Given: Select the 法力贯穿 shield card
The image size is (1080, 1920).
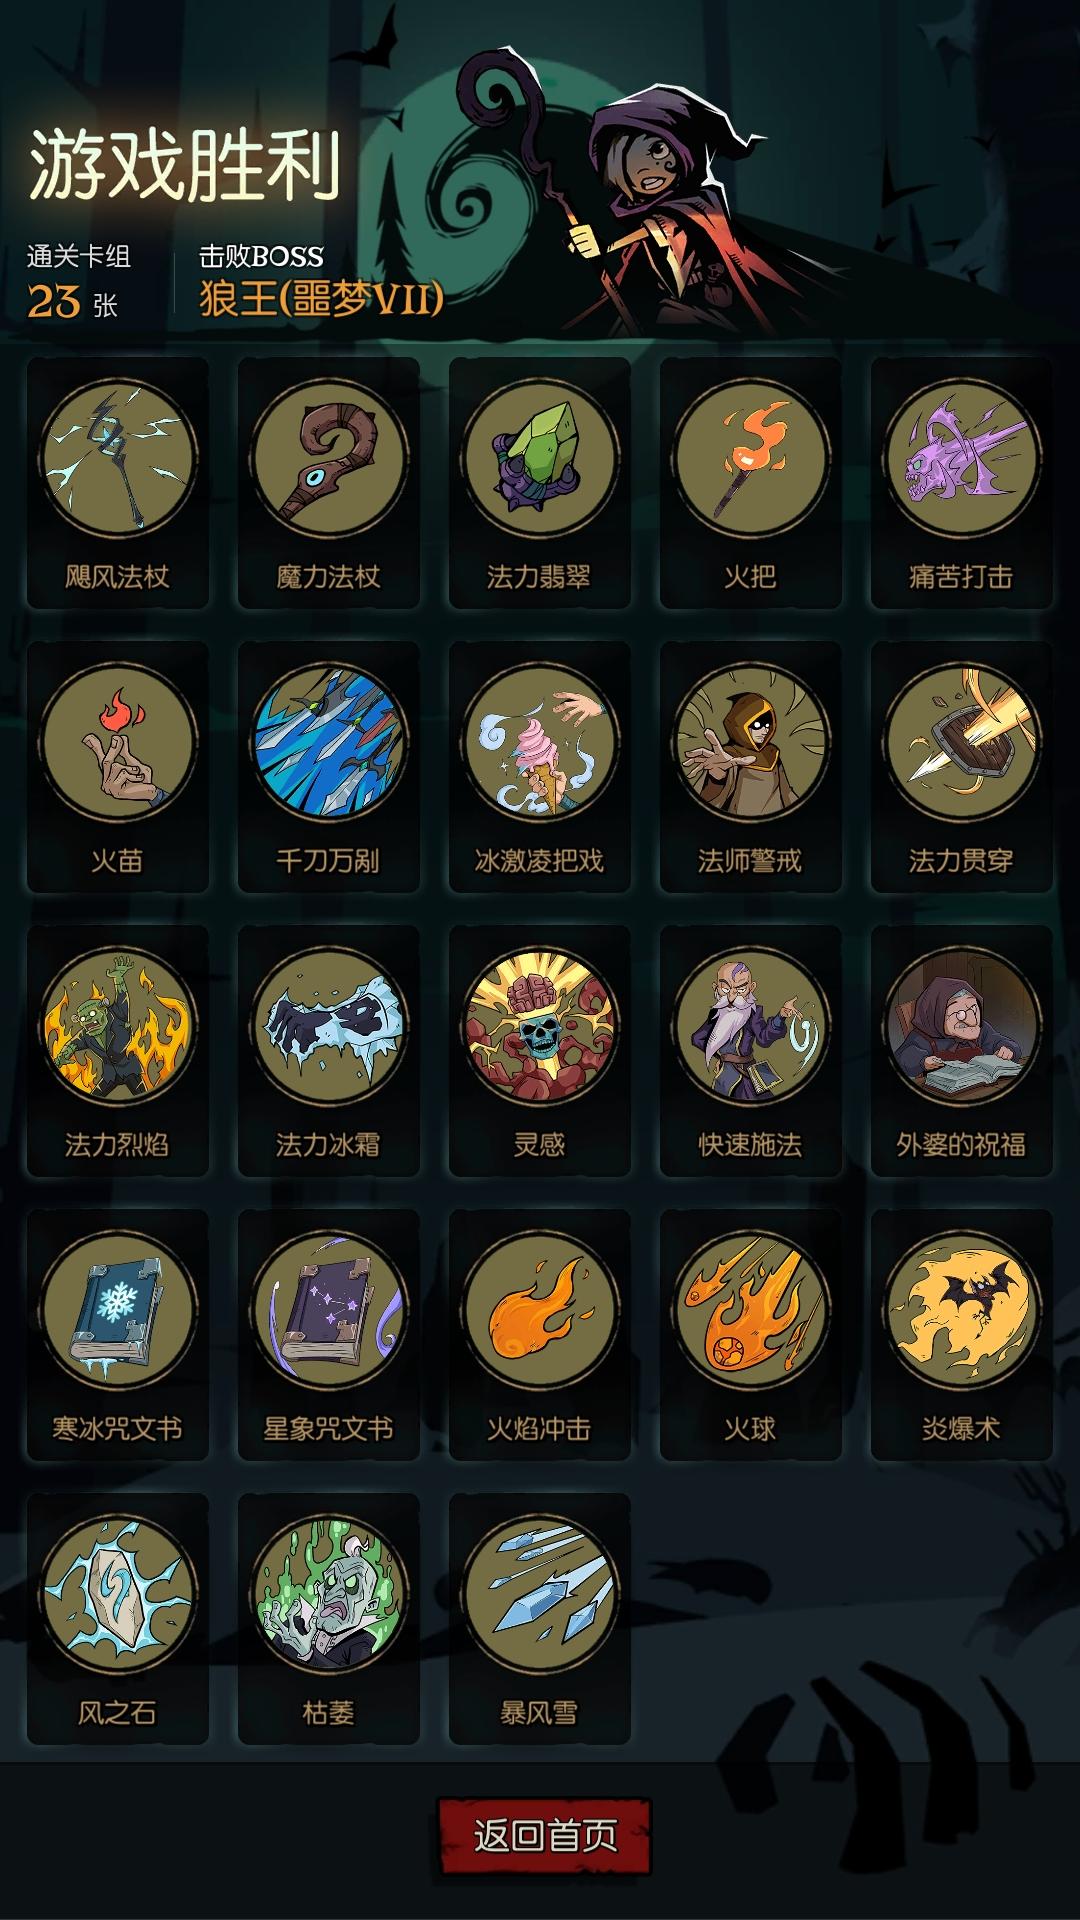Looking at the screenshot, I should 962,767.
